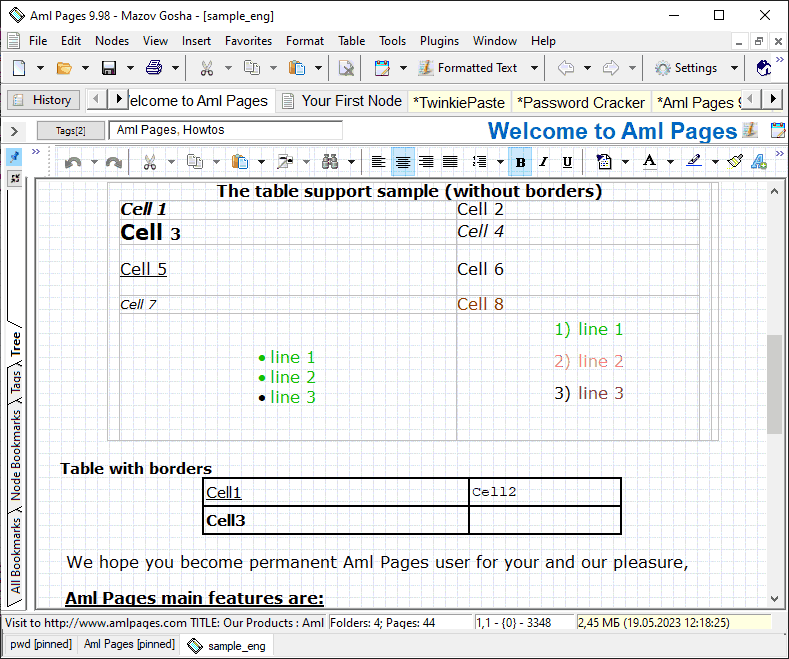Click the Settings button
Image resolution: width=789 pixels, height=659 pixels.
(x=686, y=67)
